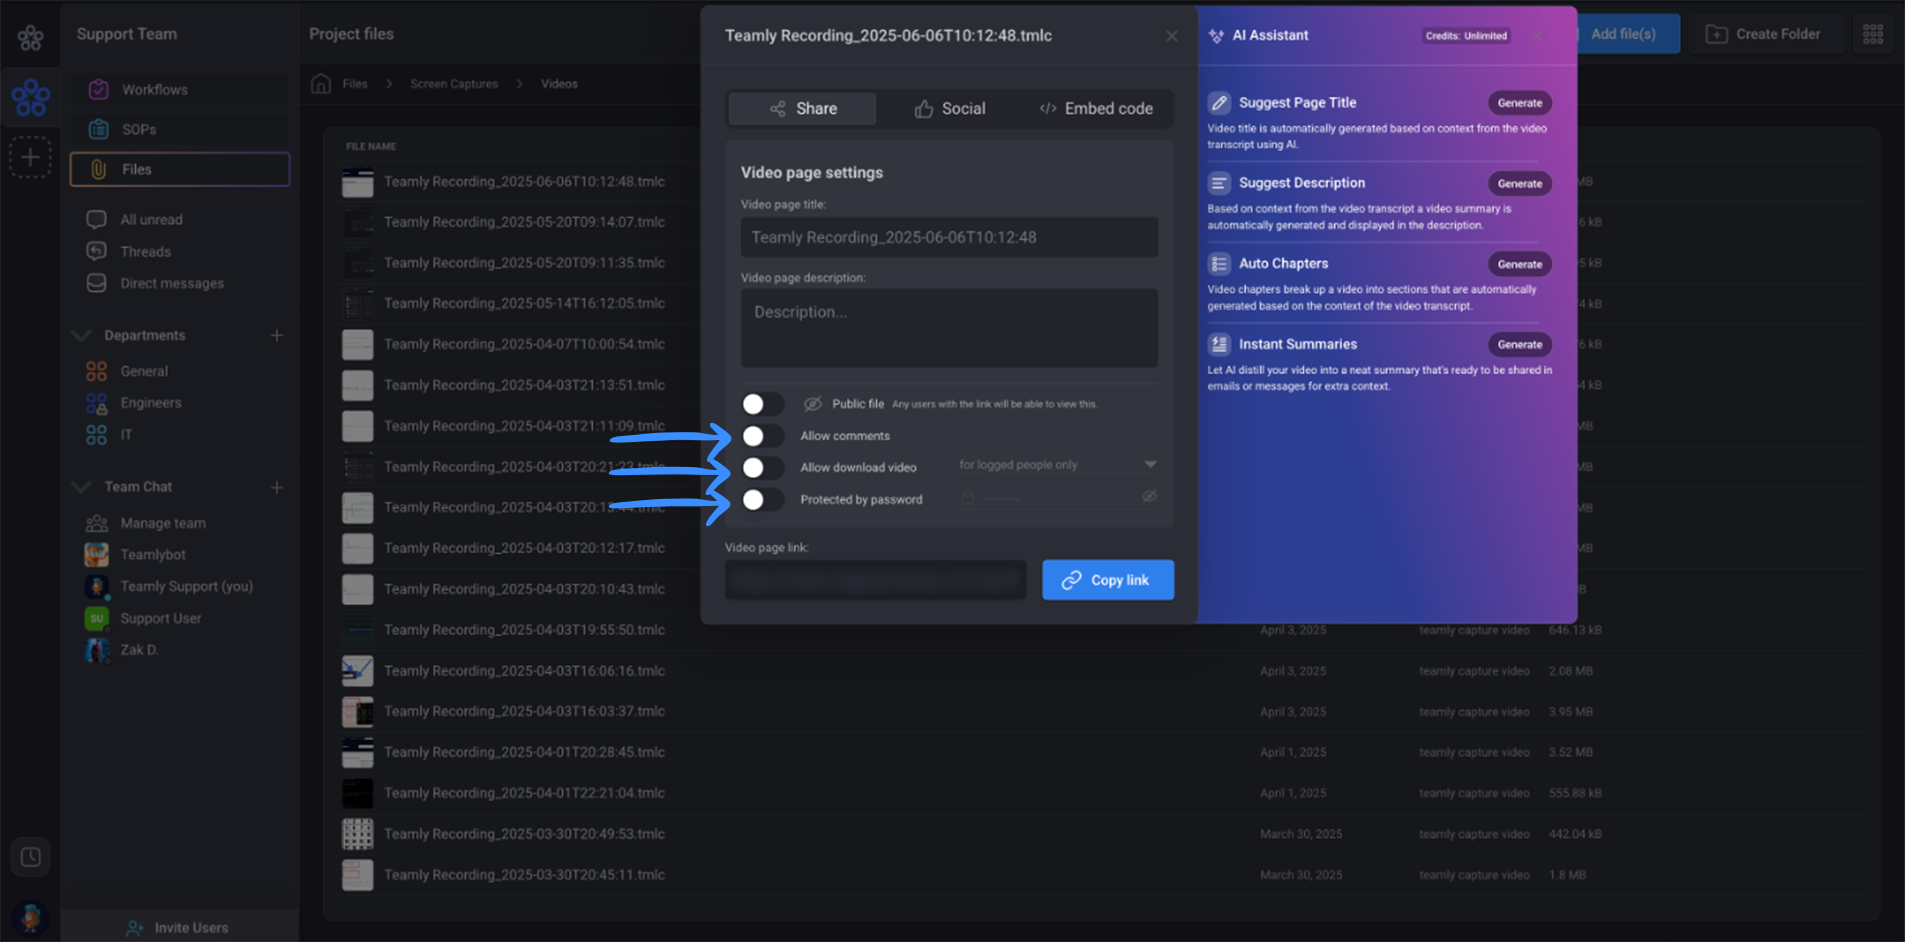Switch to the Social tab
Screen dimensions: 1905x942
[949, 109]
